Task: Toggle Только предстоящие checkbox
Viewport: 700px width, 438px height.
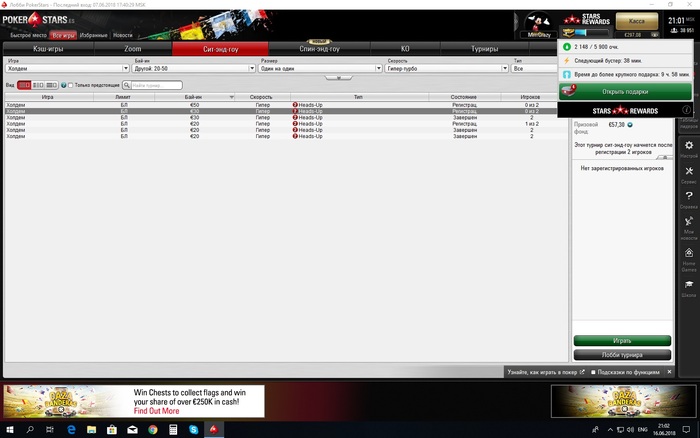Action: pos(71,85)
